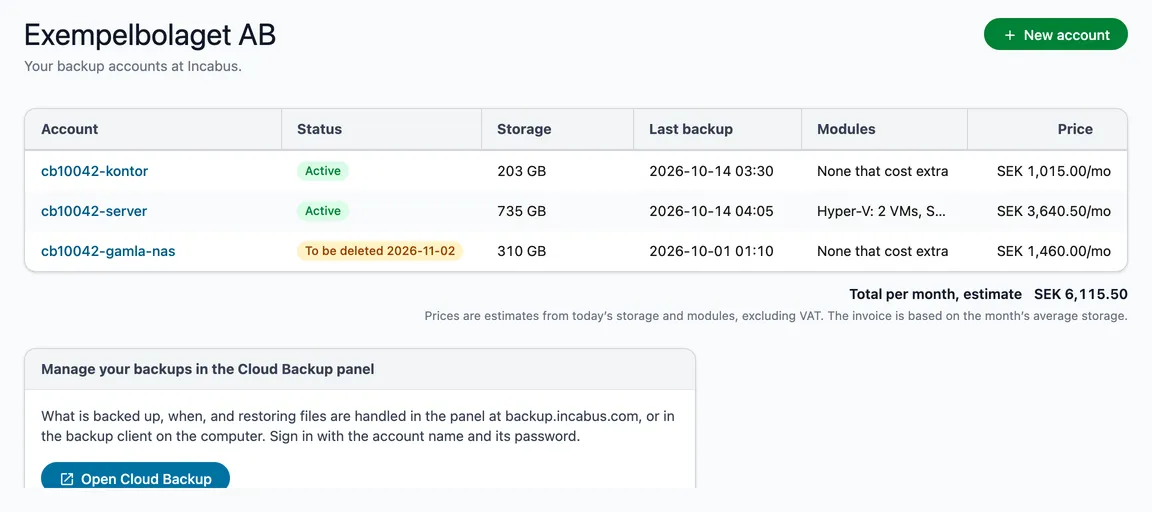Image resolution: width=1152 pixels, height=512 pixels.
Task: Select the Storage column header
Action: pos(524,129)
